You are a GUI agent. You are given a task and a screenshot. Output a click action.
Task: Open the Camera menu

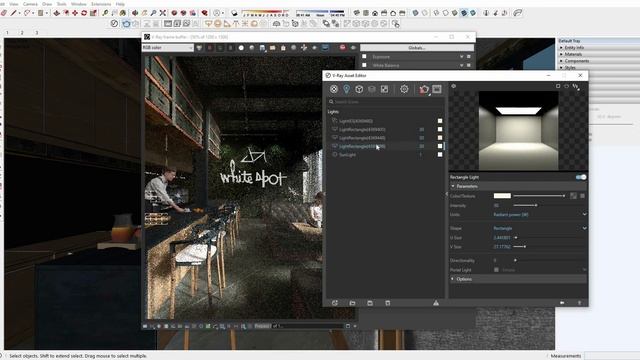pyautogui.click(x=30, y=4)
